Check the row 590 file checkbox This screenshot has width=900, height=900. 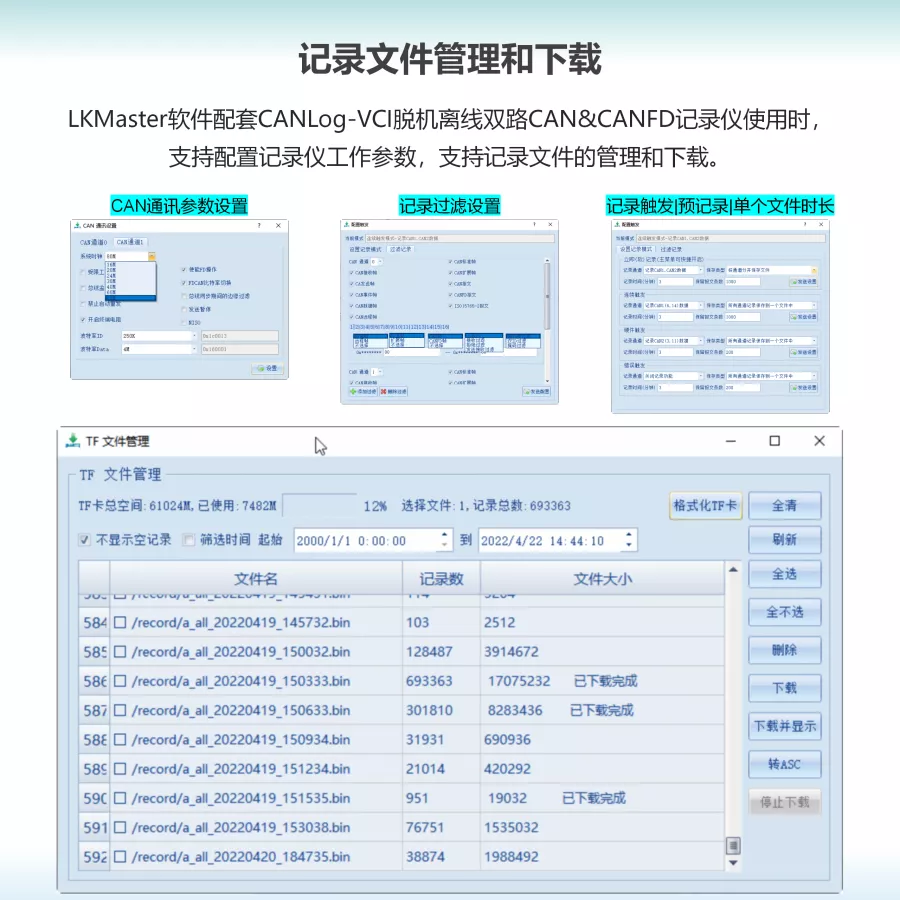pos(120,798)
